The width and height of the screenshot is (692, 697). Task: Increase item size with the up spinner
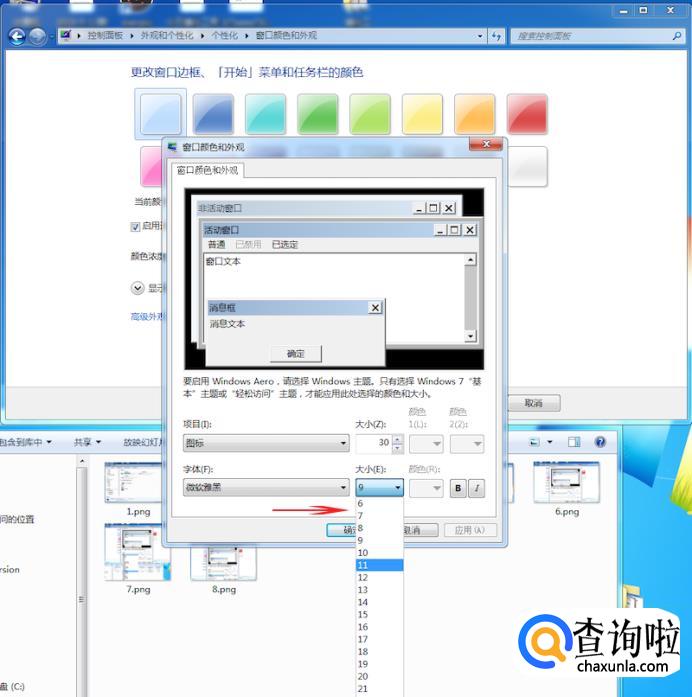398,439
